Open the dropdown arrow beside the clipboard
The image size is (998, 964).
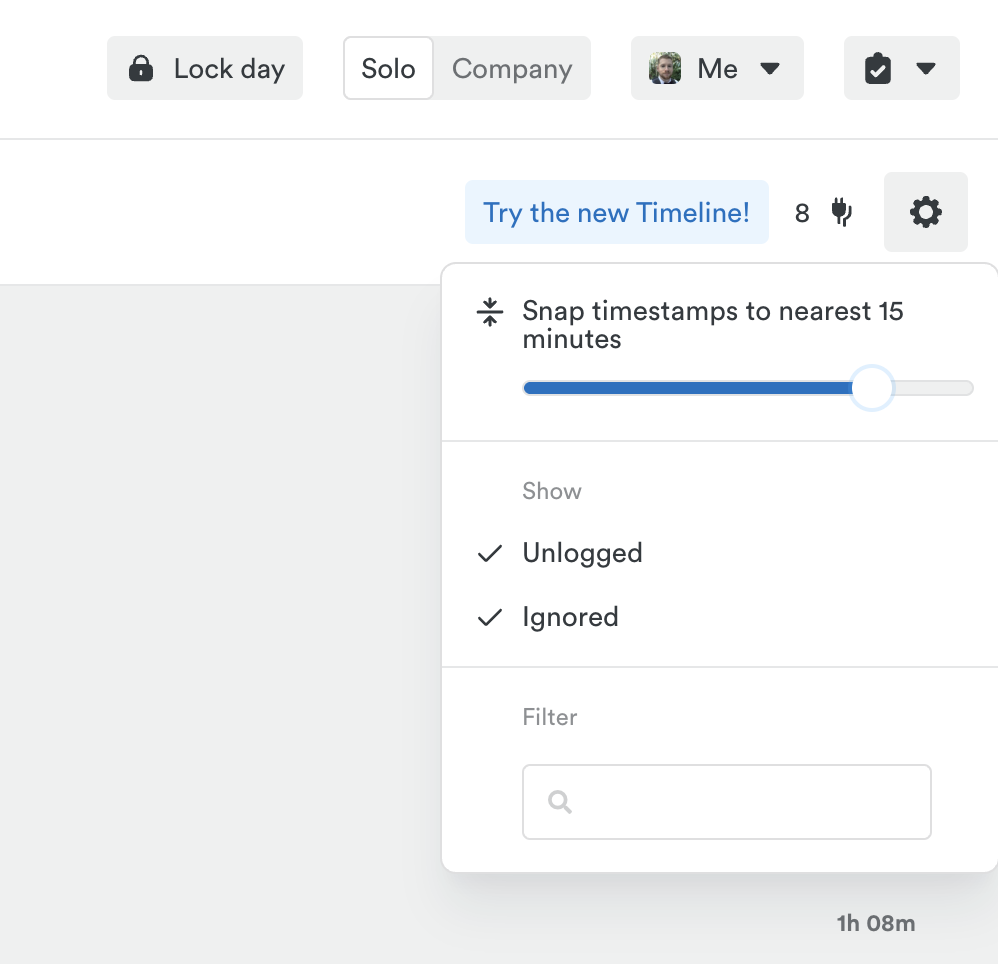pos(926,69)
